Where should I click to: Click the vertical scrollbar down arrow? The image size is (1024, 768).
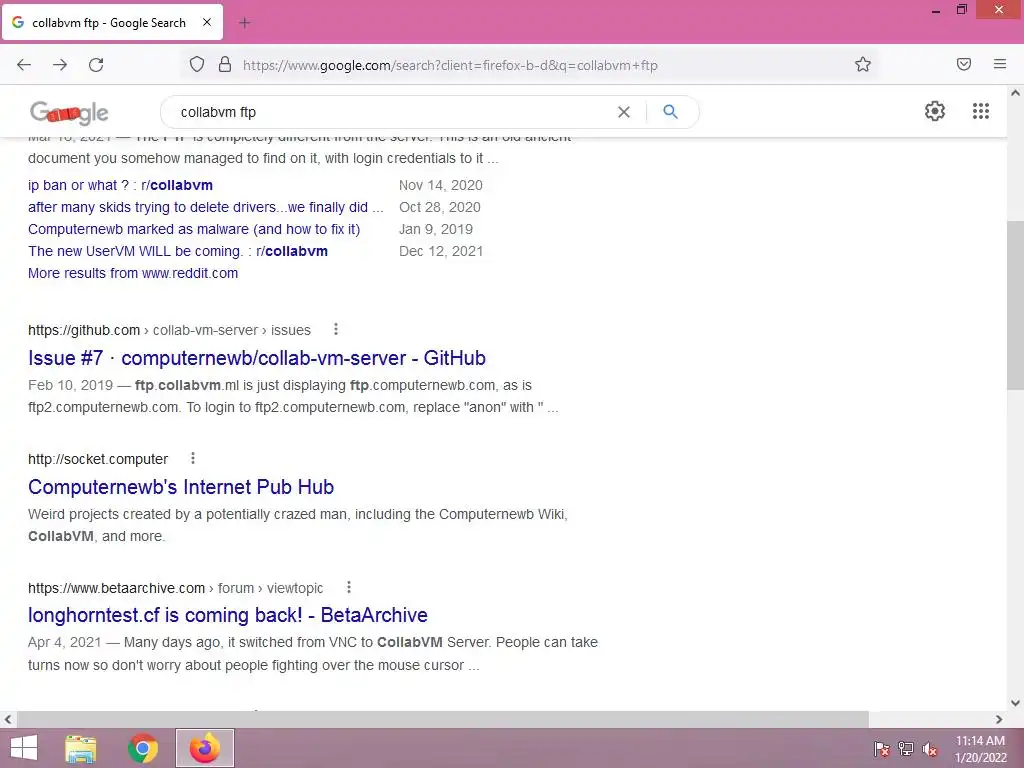point(1015,703)
